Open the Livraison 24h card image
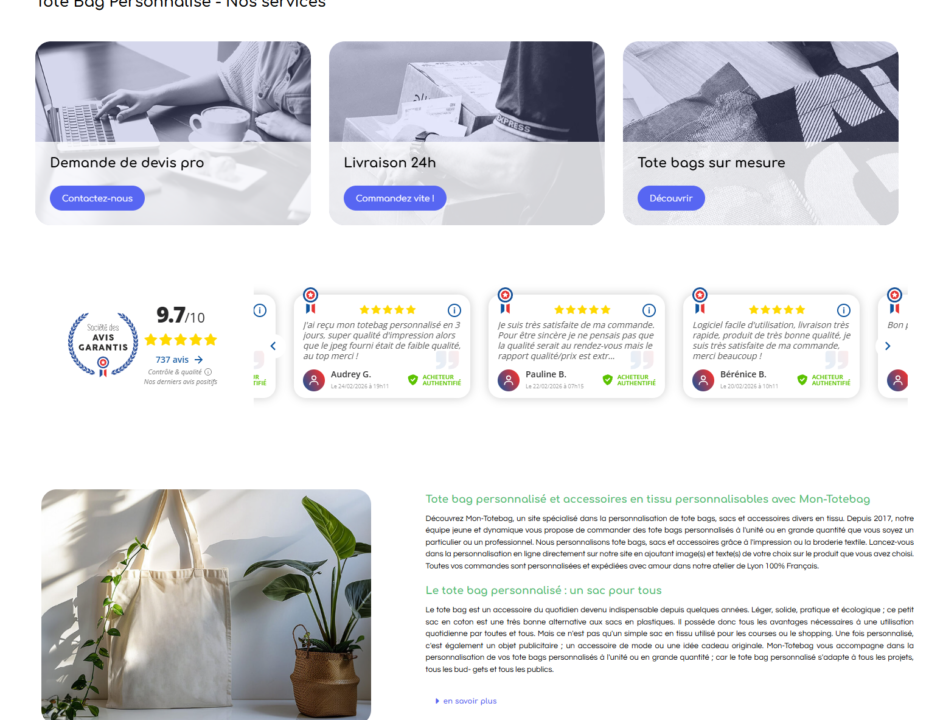The width and height of the screenshot is (943, 720). click(x=467, y=91)
